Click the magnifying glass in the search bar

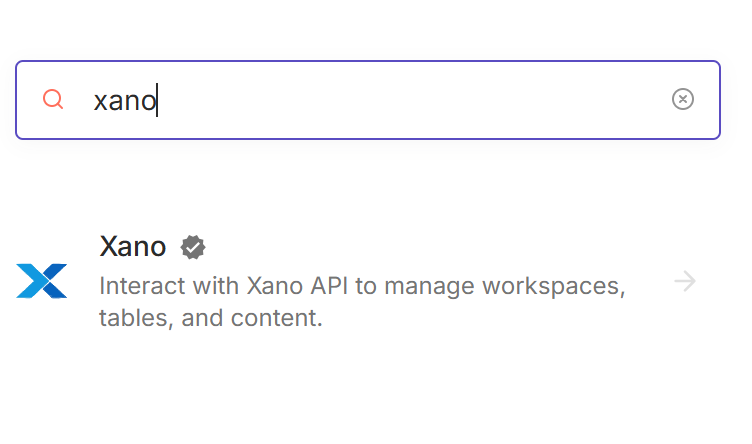click(x=53, y=99)
